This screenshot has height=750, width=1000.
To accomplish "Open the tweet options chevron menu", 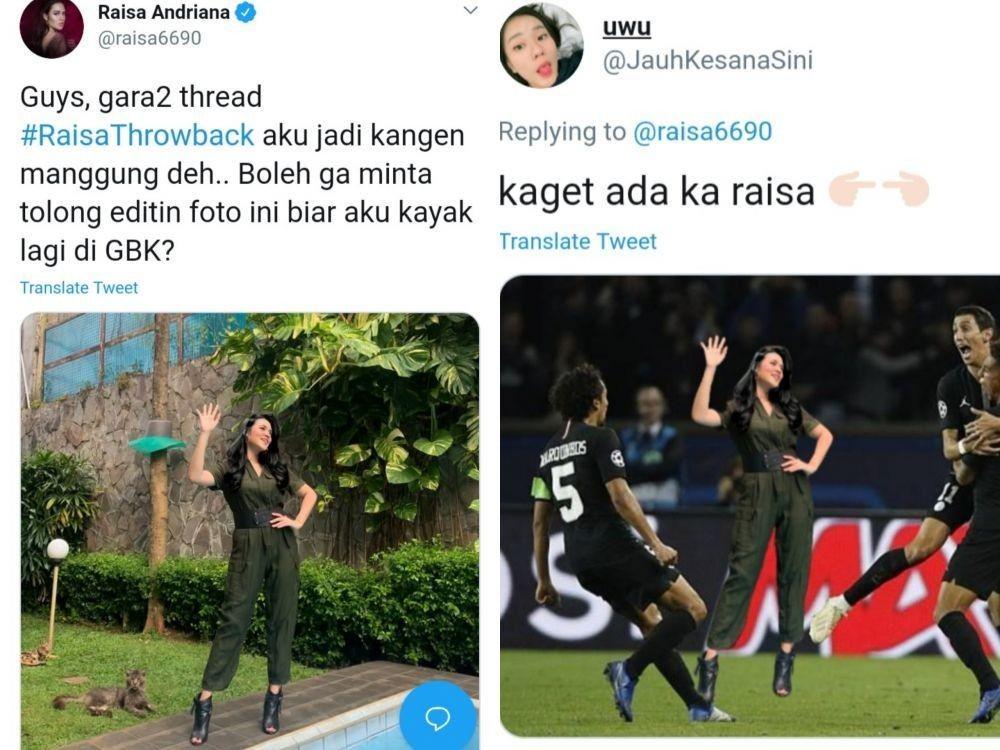I will click(x=470, y=10).
